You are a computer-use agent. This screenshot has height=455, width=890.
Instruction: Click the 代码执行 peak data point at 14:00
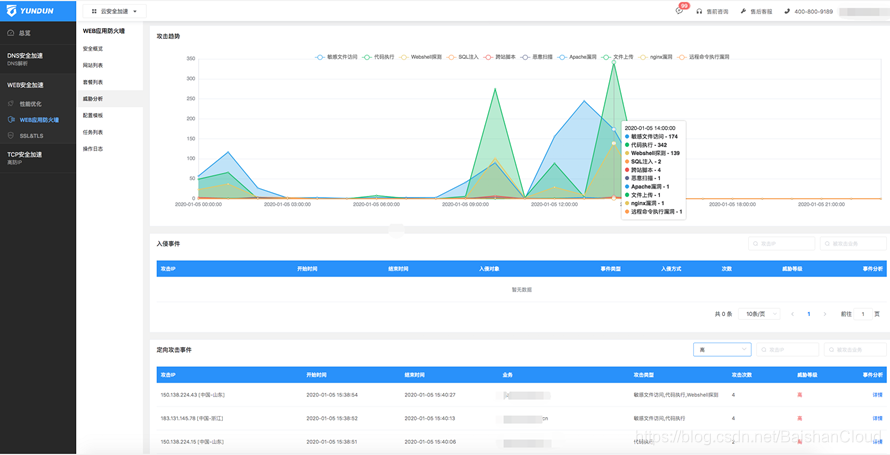[614, 62]
